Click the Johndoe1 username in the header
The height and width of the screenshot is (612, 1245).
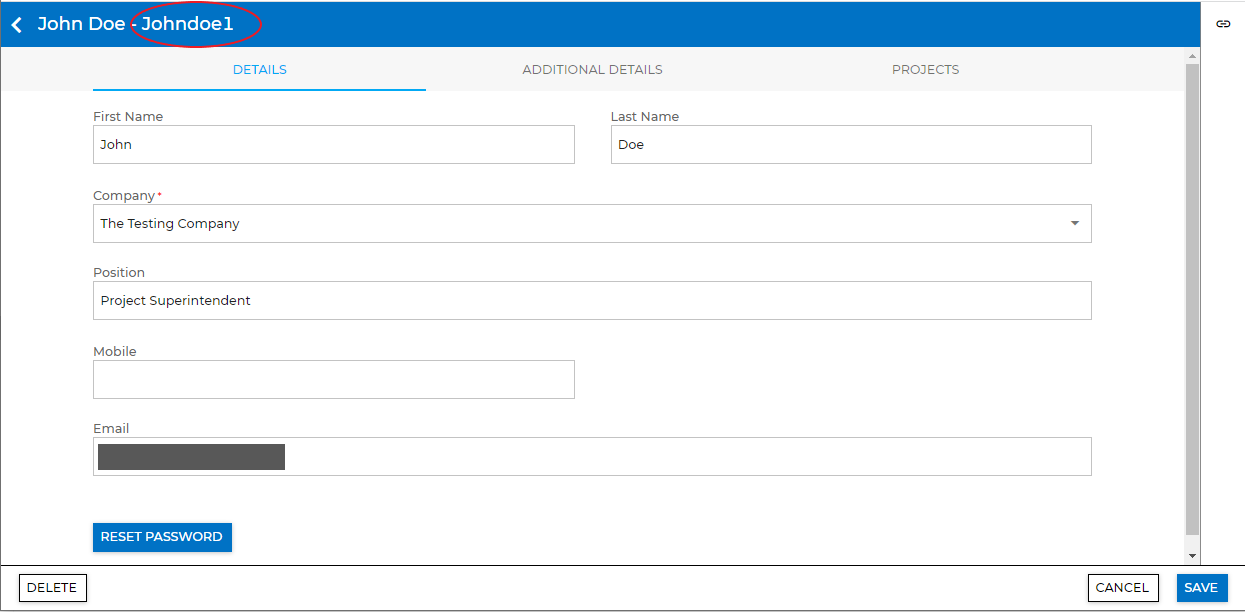[x=188, y=24]
